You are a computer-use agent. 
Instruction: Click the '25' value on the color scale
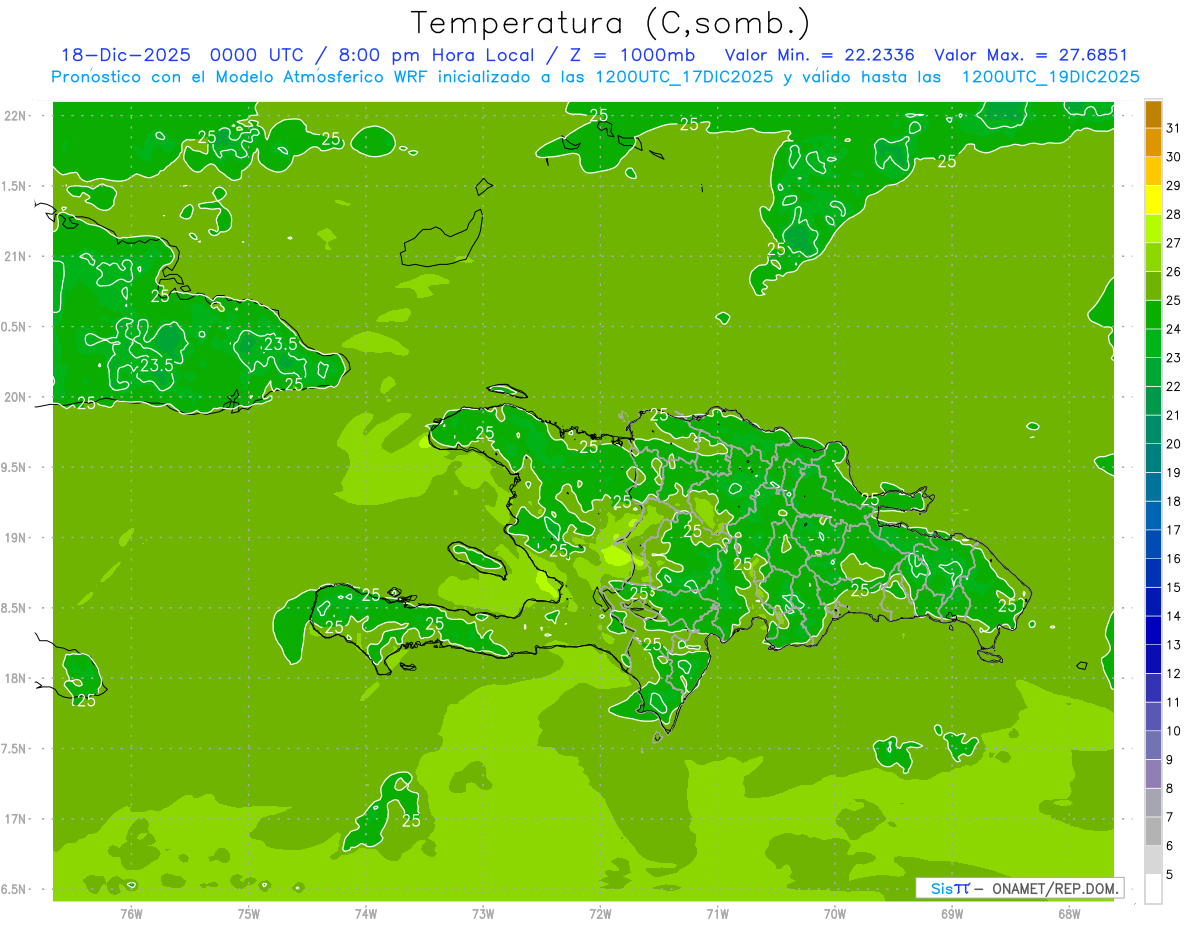[1174, 300]
